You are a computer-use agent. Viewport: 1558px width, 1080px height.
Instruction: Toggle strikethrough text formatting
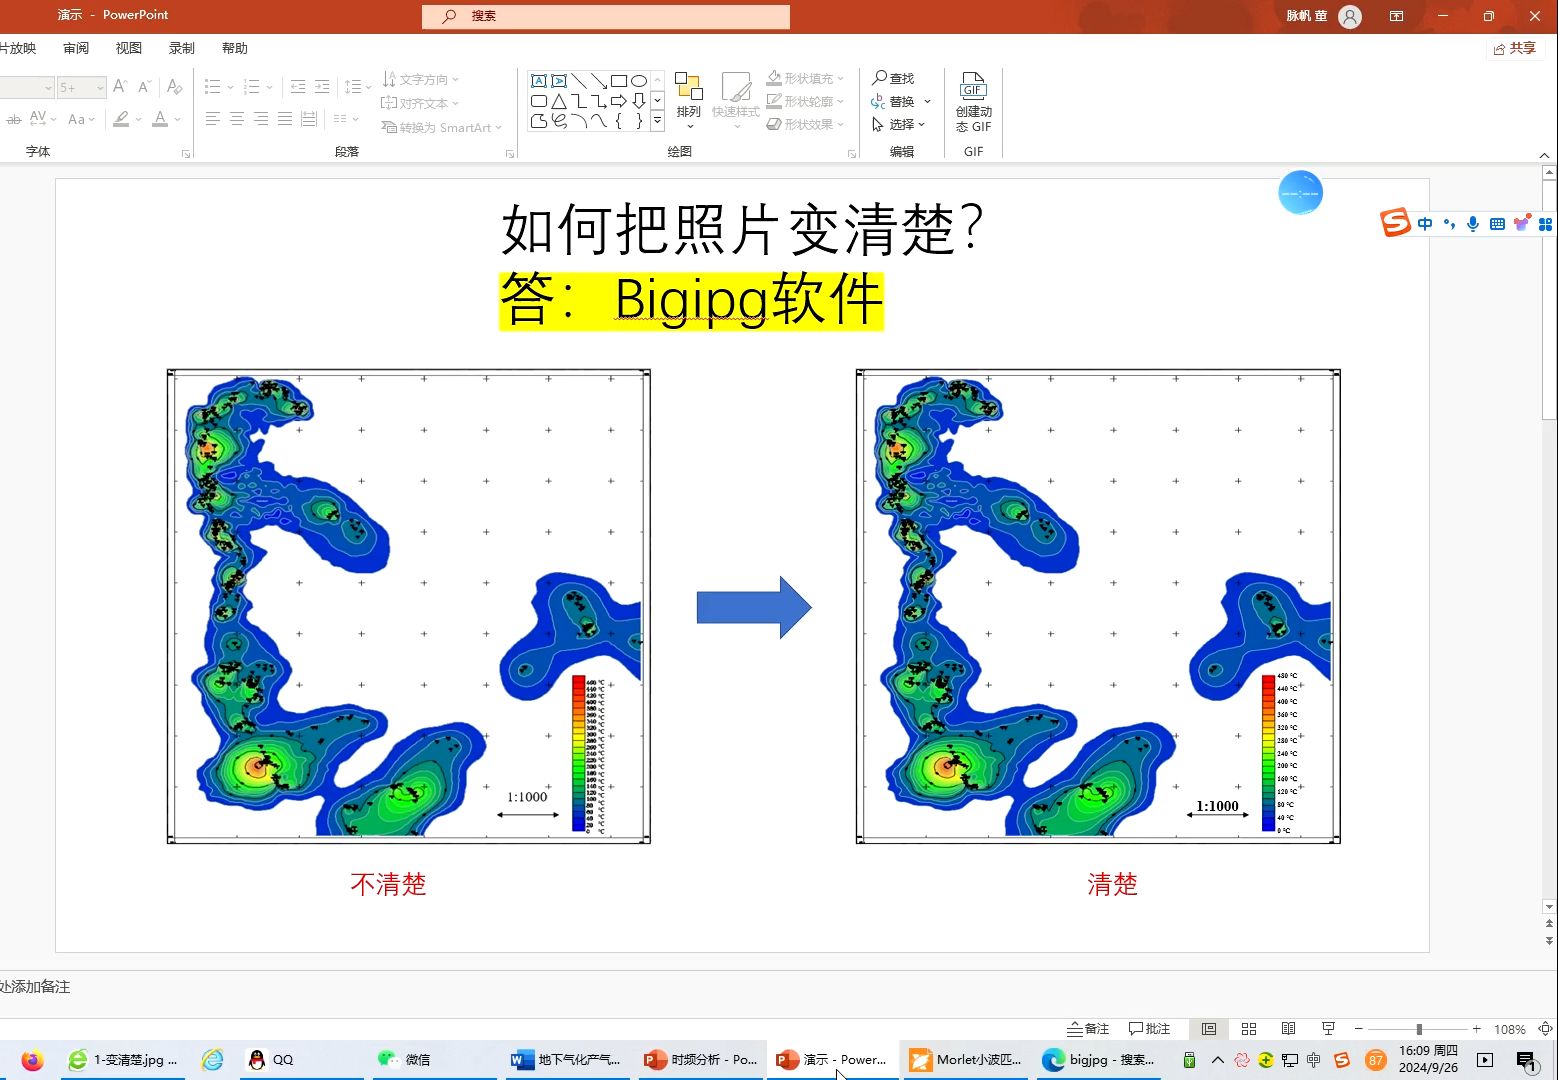[14, 119]
